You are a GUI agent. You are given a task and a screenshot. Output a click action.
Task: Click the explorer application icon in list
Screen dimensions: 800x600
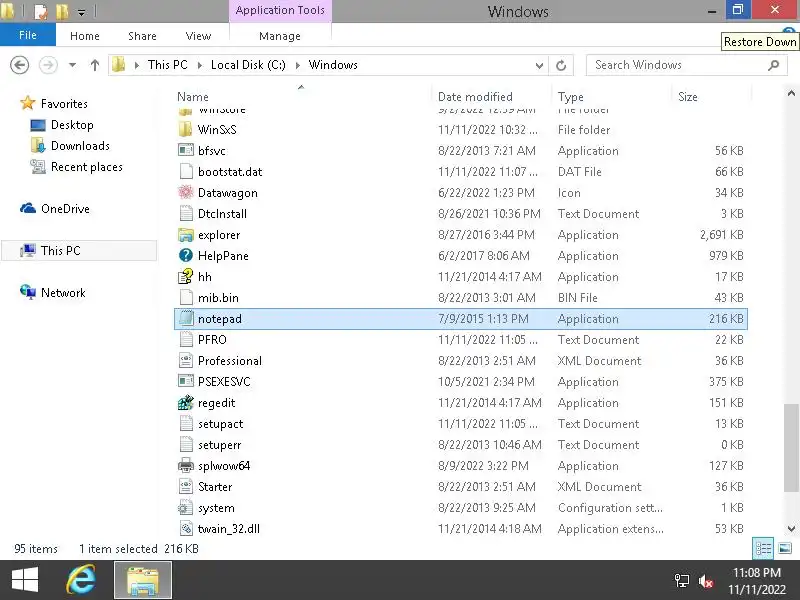click(186, 235)
